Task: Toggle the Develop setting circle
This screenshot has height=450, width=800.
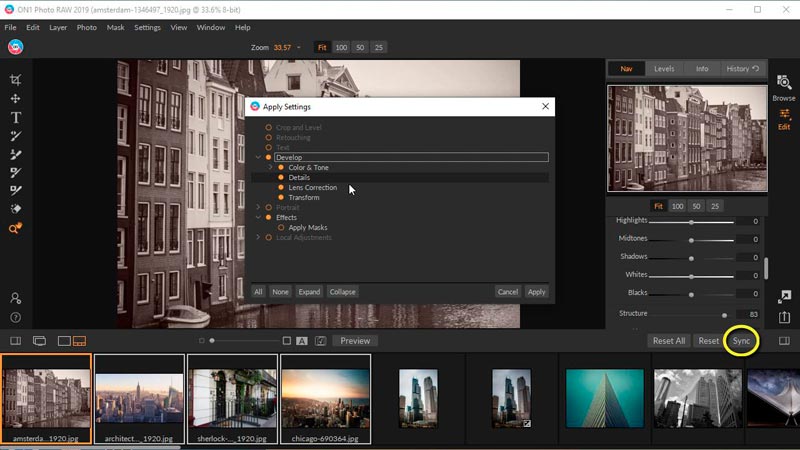Action: pos(268,157)
